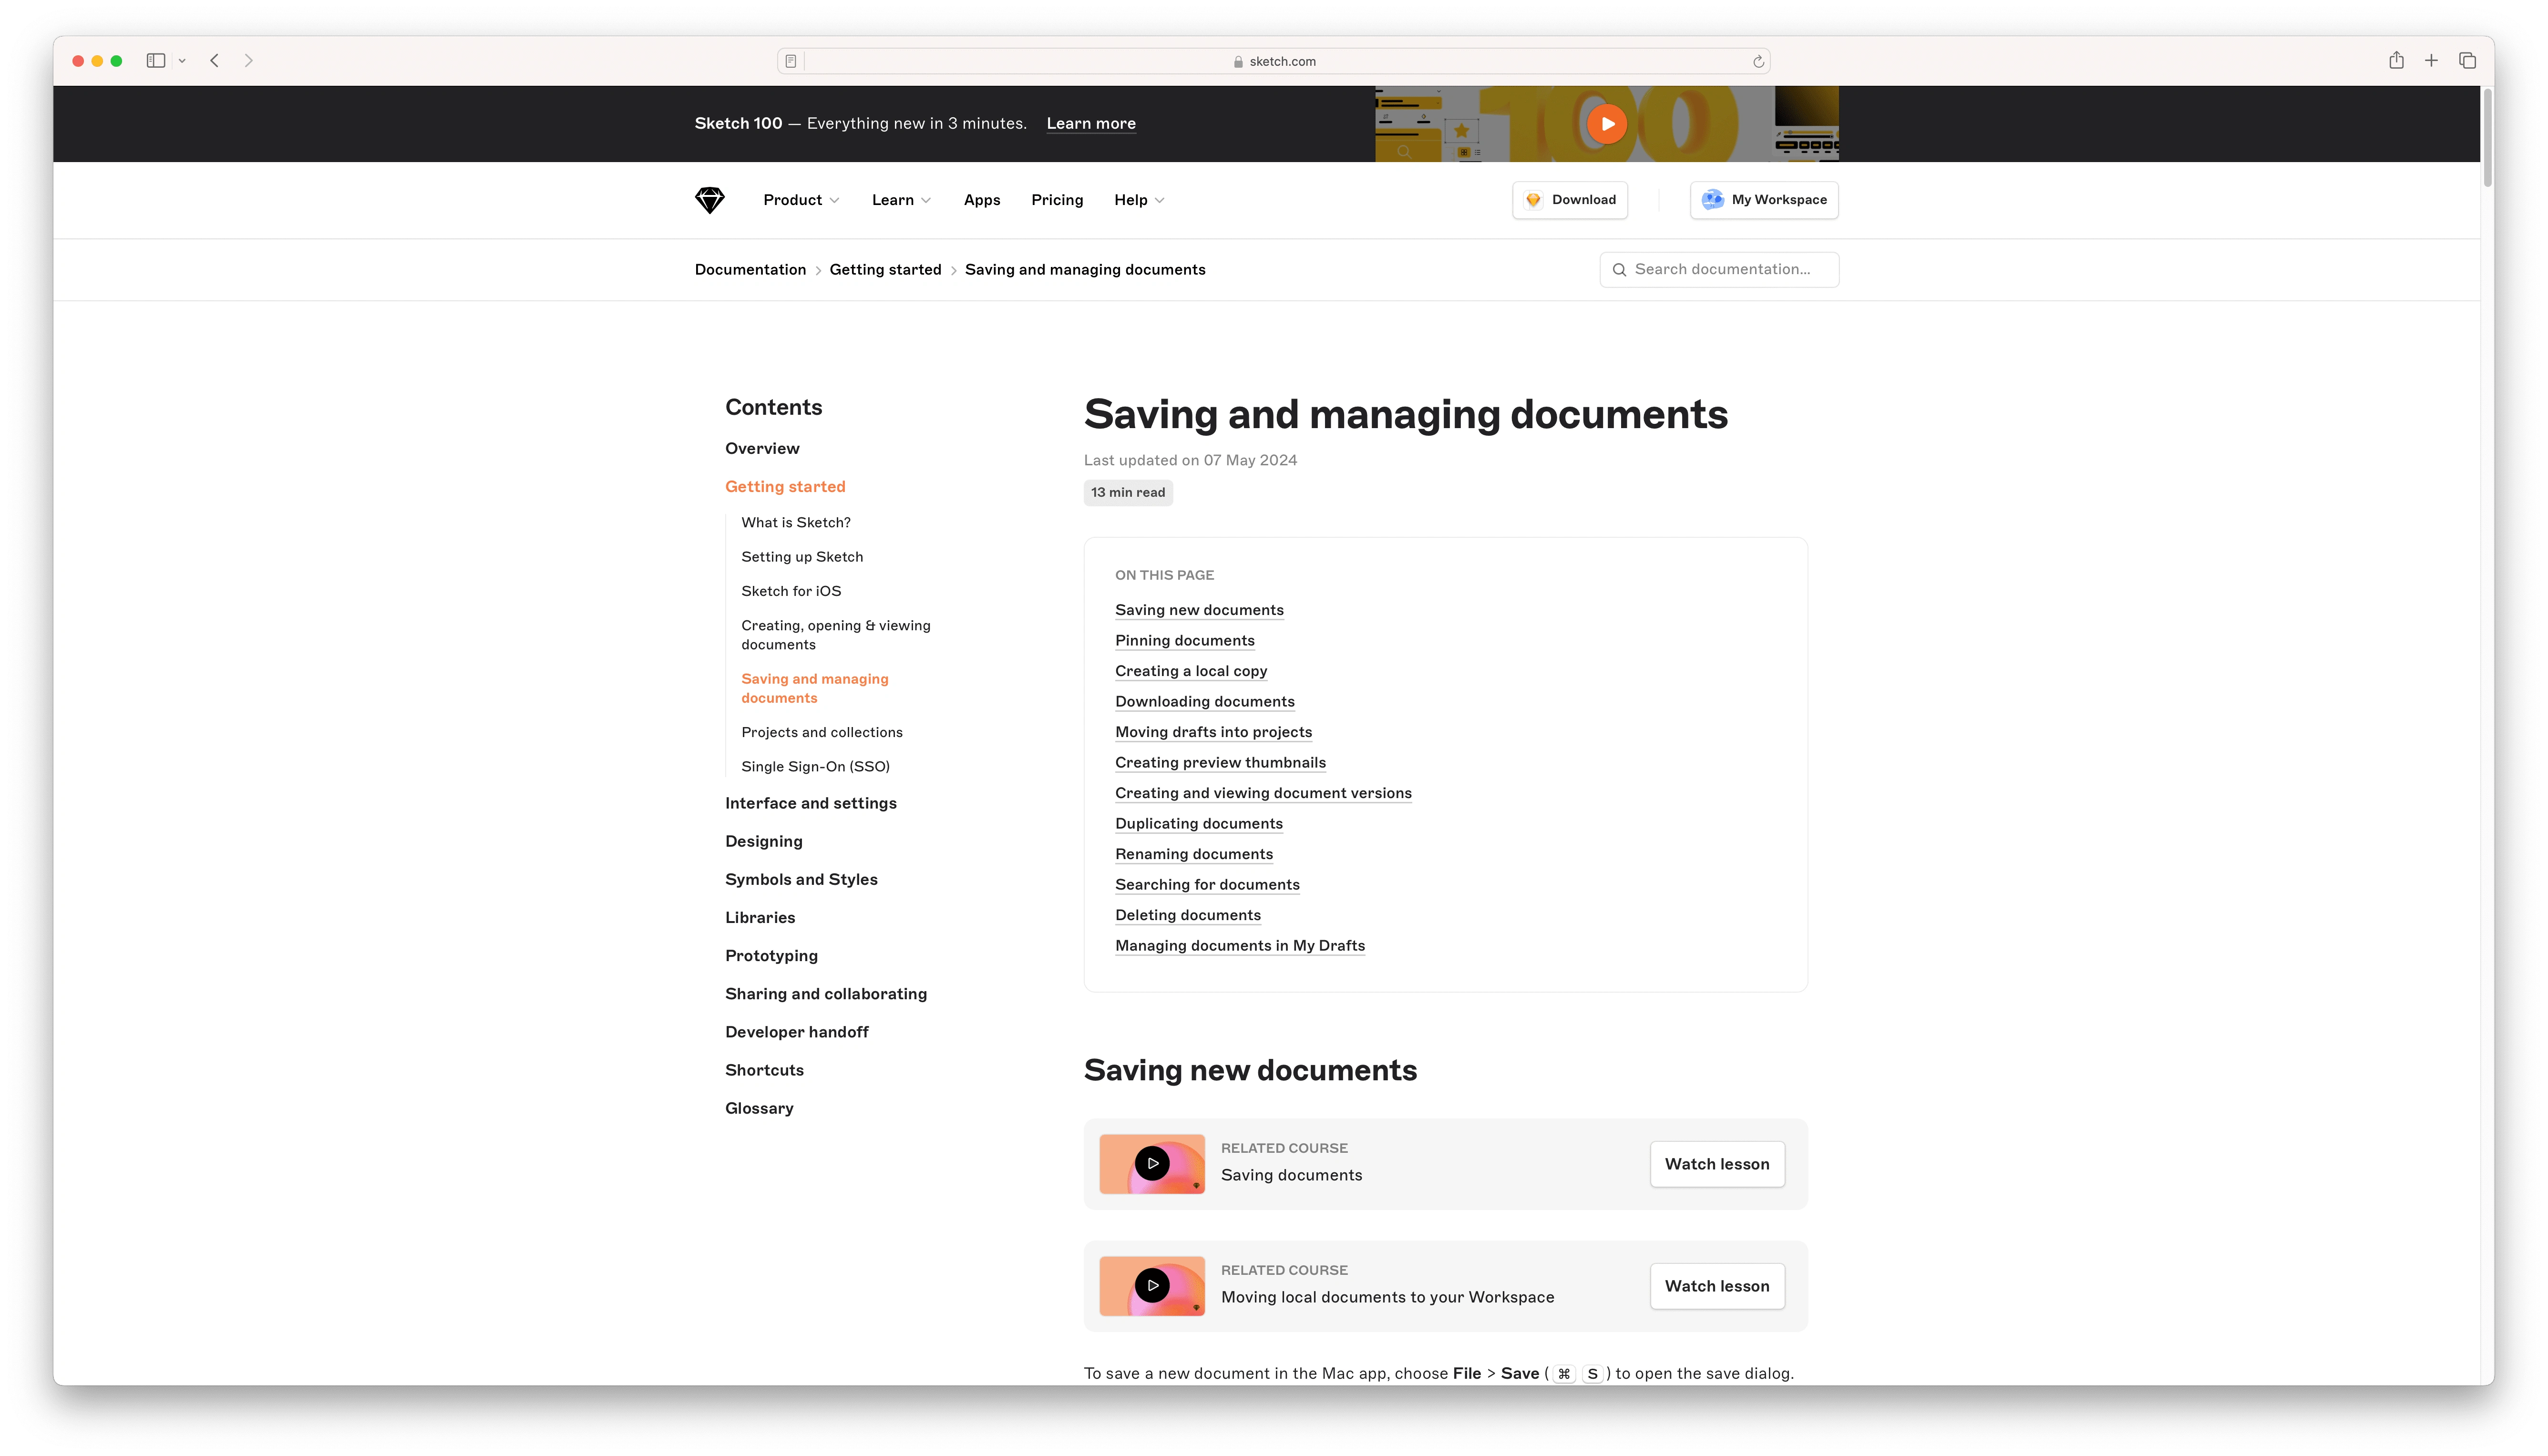This screenshot has height=1456, width=2548.
Task: Go back using Safari back arrow
Action: point(214,61)
